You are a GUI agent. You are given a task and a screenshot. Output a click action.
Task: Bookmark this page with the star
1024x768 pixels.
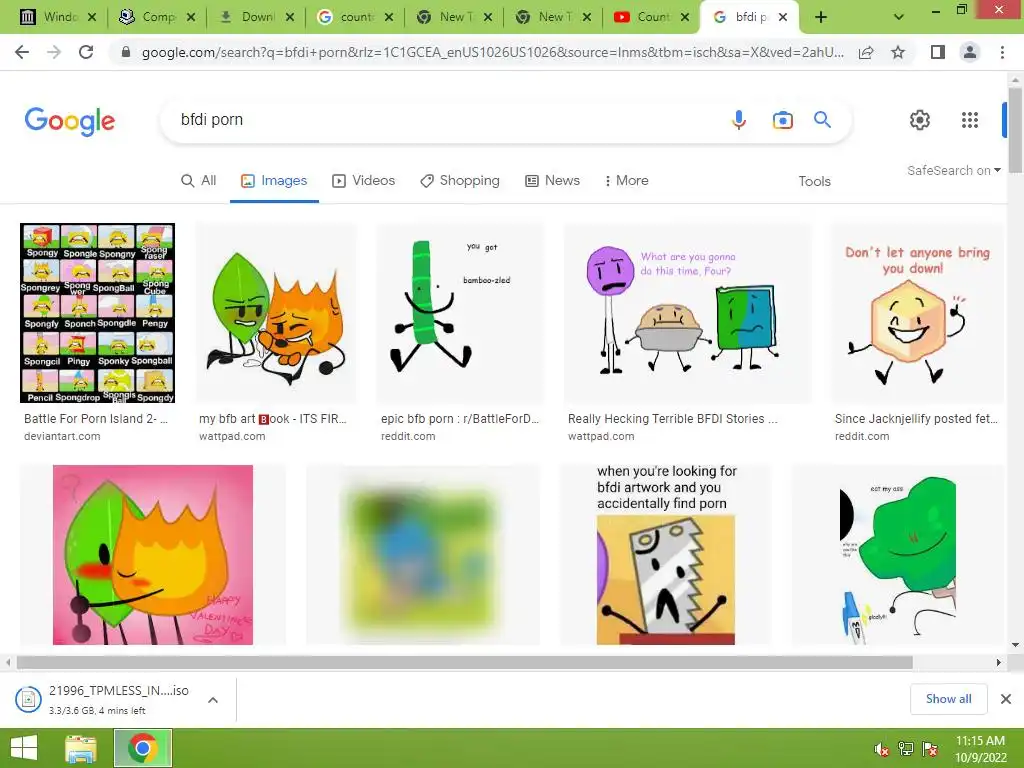coord(898,52)
